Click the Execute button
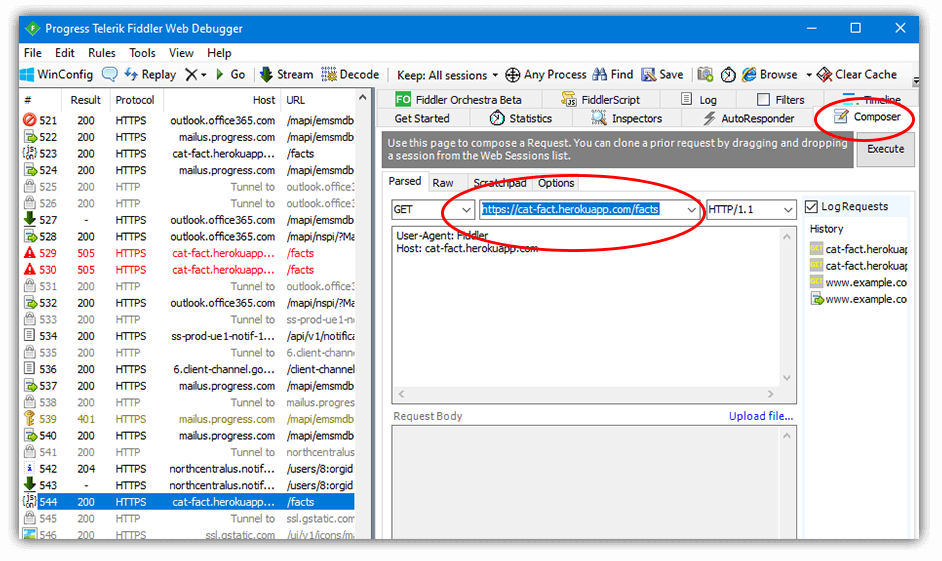 pyautogui.click(x=885, y=149)
